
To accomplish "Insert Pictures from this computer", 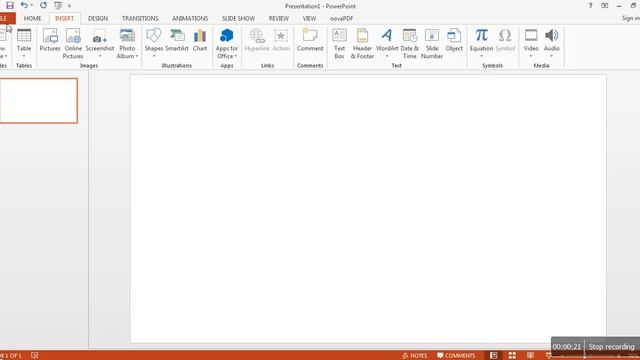I will pos(50,40).
